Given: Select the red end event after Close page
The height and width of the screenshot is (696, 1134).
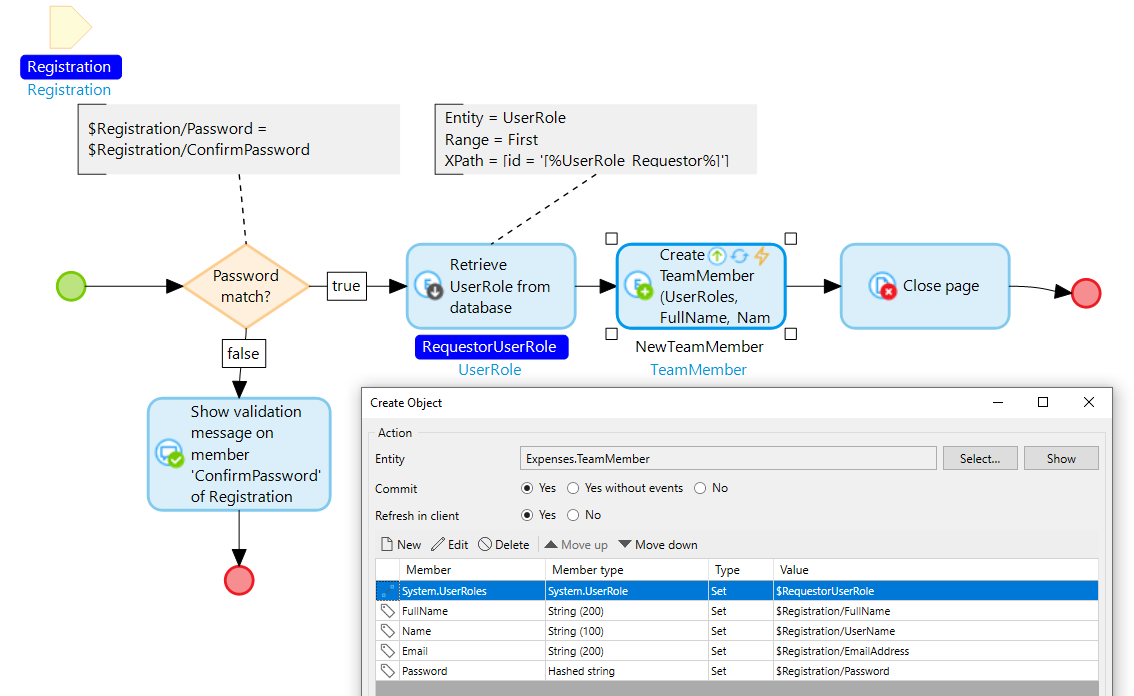Looking at the screenshot, I should click(x=1086, y=293).
